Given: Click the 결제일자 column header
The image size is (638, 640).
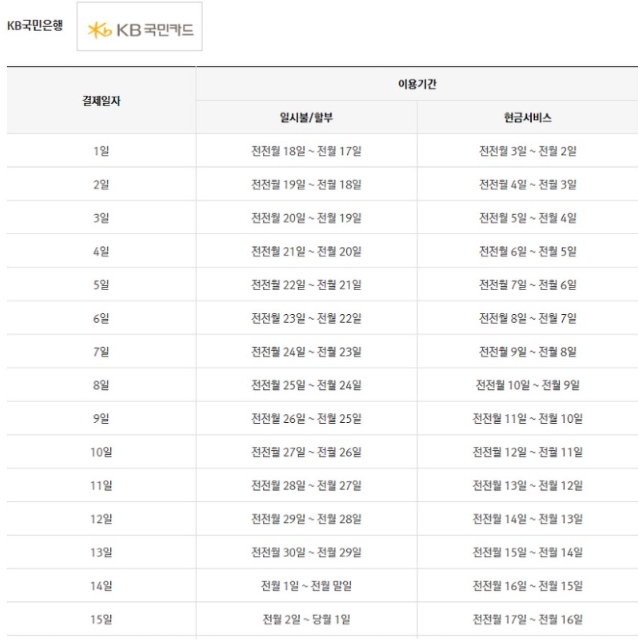Looking at the screenshot, I should click(101, 100).
